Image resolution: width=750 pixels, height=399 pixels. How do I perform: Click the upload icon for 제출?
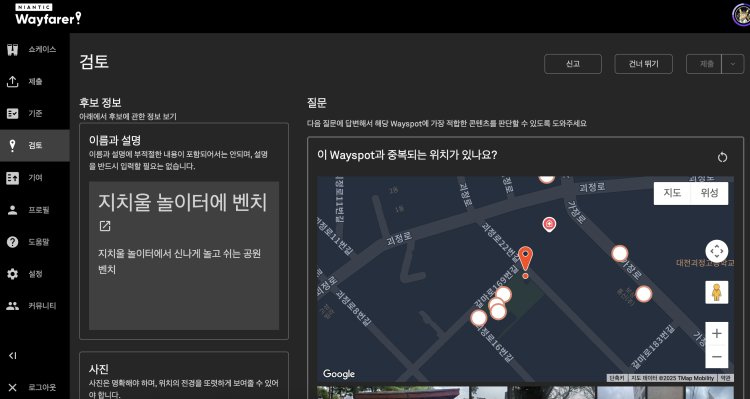[x=12, y=81]
